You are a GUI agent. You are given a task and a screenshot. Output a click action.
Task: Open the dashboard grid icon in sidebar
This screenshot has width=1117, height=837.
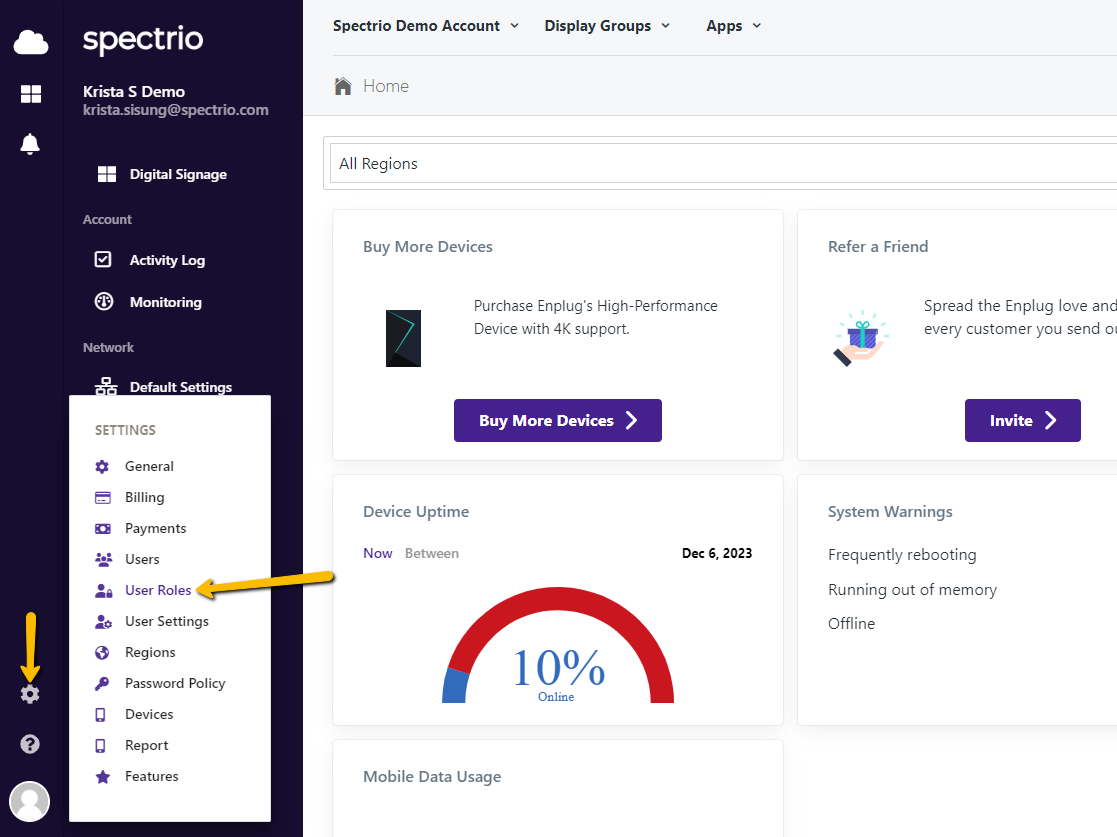tap(30, 93)
